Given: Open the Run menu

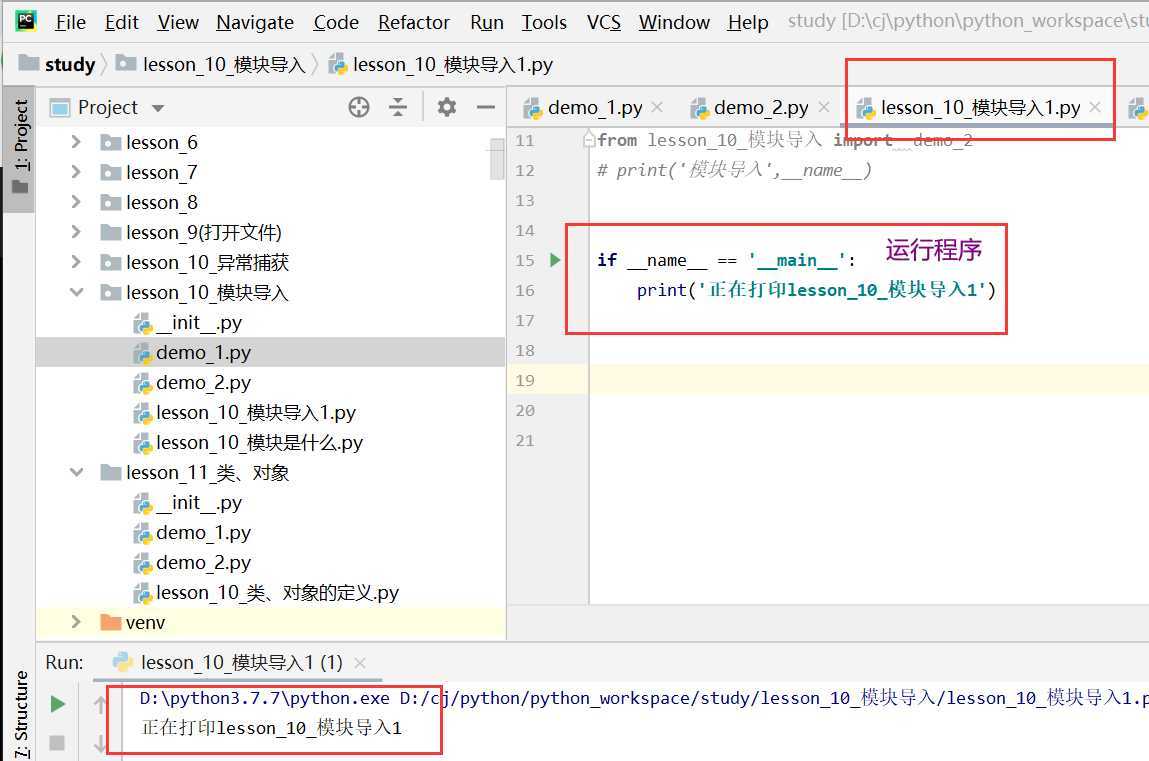Looking at the screenshot, I should 487,23.
